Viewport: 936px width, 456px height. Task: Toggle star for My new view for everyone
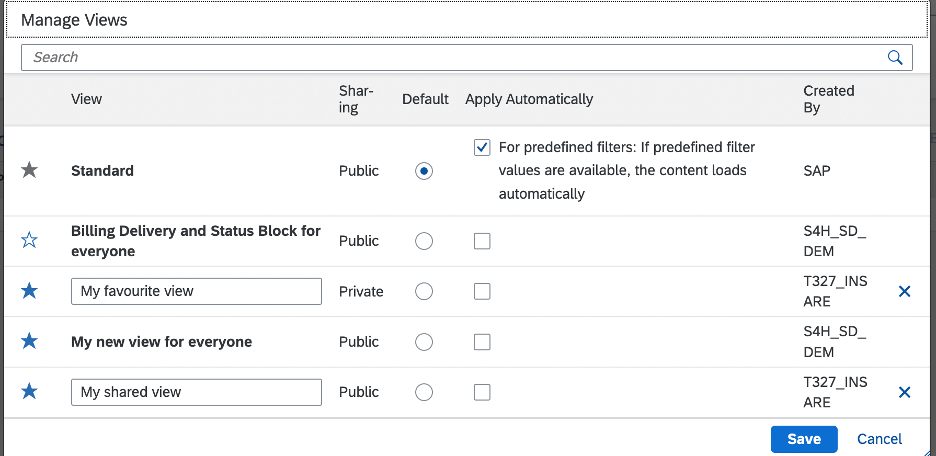click(x=29, y=341)
